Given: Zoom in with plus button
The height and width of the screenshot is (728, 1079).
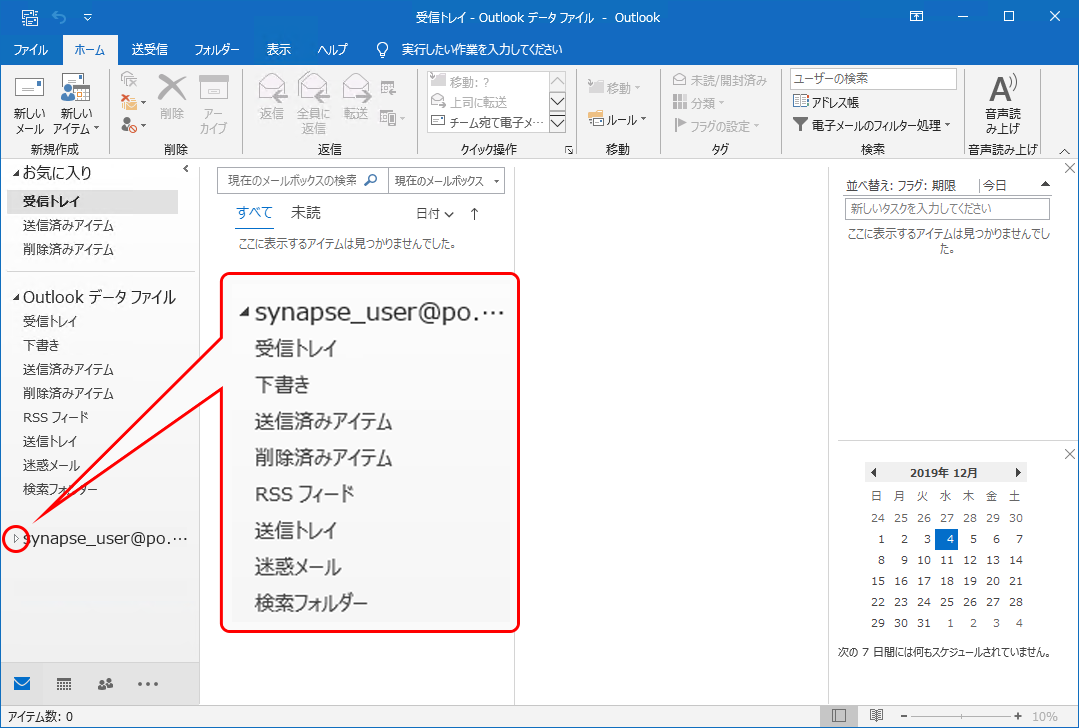Looking at the screenshot, I should pyautogui.click(x=1018, y=716).
